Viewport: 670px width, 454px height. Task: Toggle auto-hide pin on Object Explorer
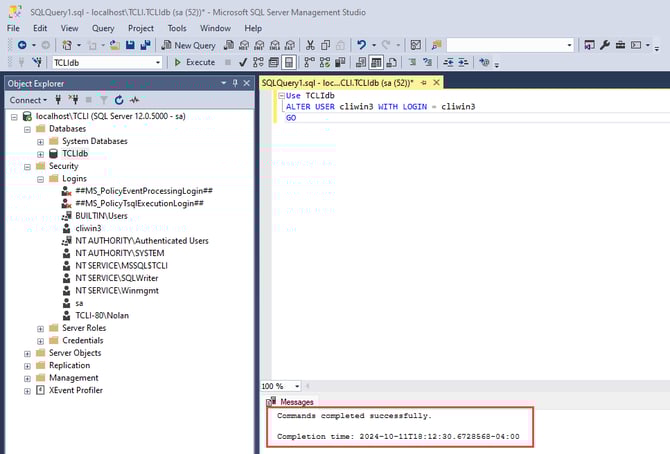(237, 83)
